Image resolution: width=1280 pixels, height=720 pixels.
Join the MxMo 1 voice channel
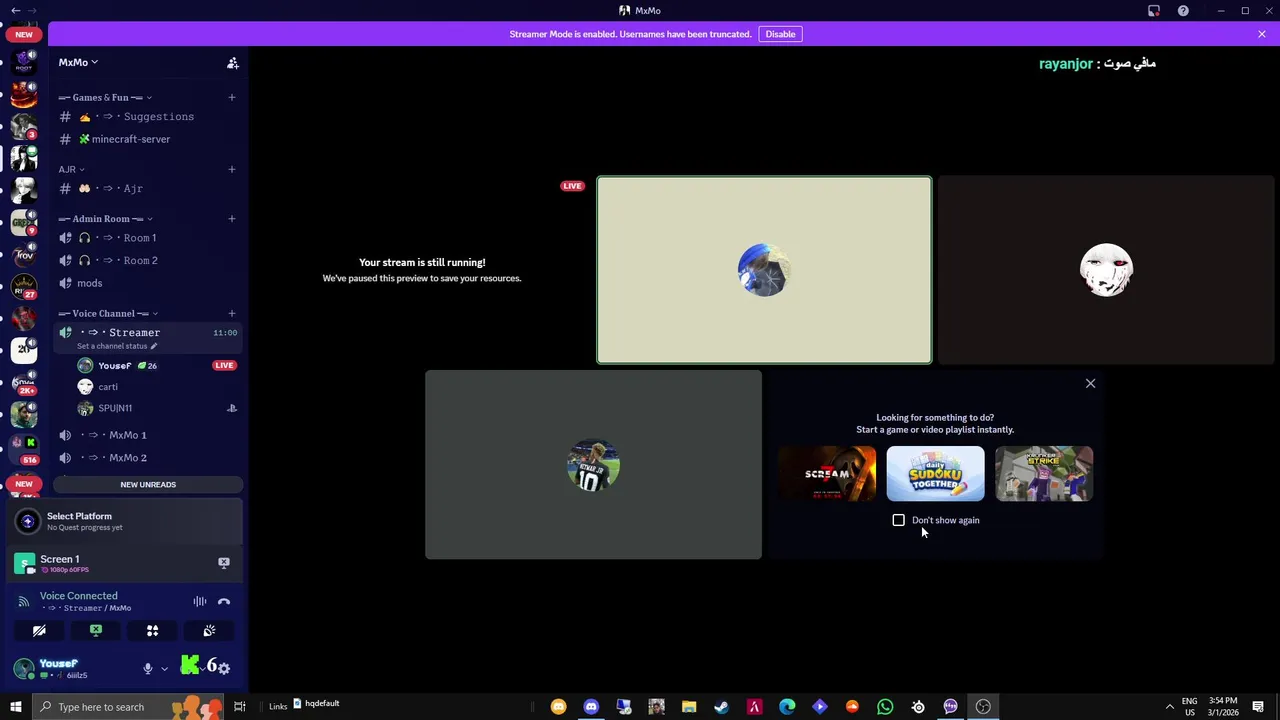pyautogui.click(x=148, y=435)
